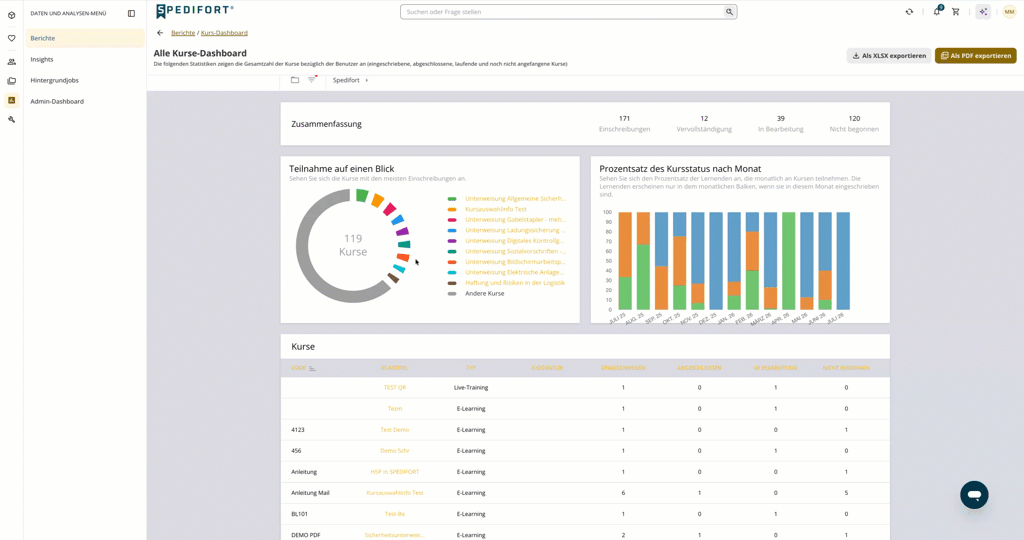Focus the search or question field
This screenshot has width=1024, height=540.
tap(563, 12)
